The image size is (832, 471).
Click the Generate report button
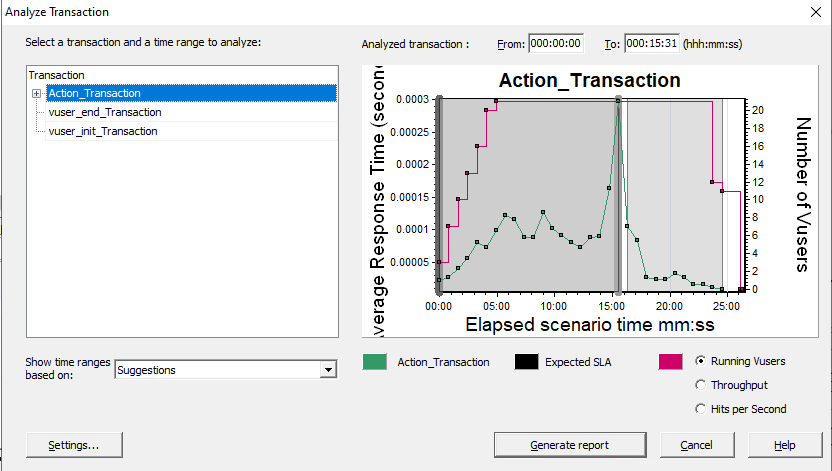569,445
